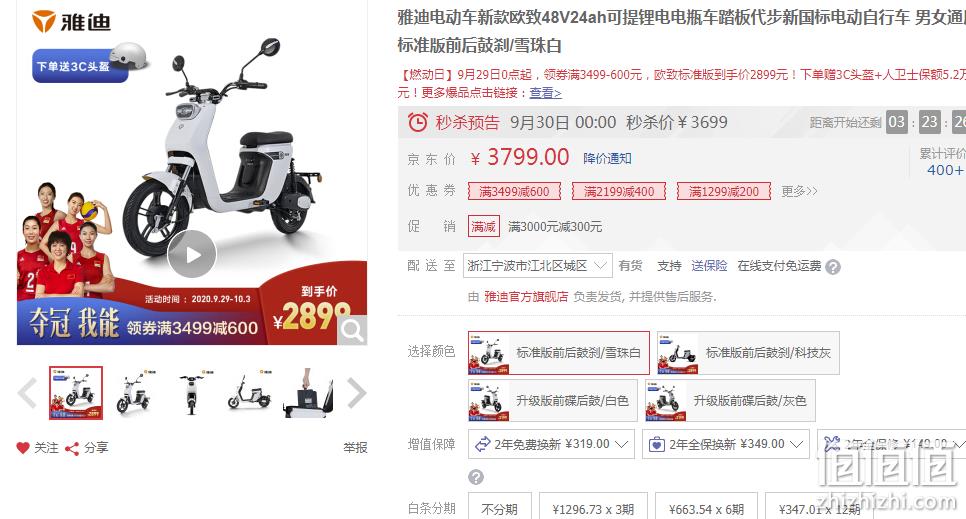This screenshot has width=966, height=519.
Task: Select the 不分期 installment option
Action: click(499, 509)
